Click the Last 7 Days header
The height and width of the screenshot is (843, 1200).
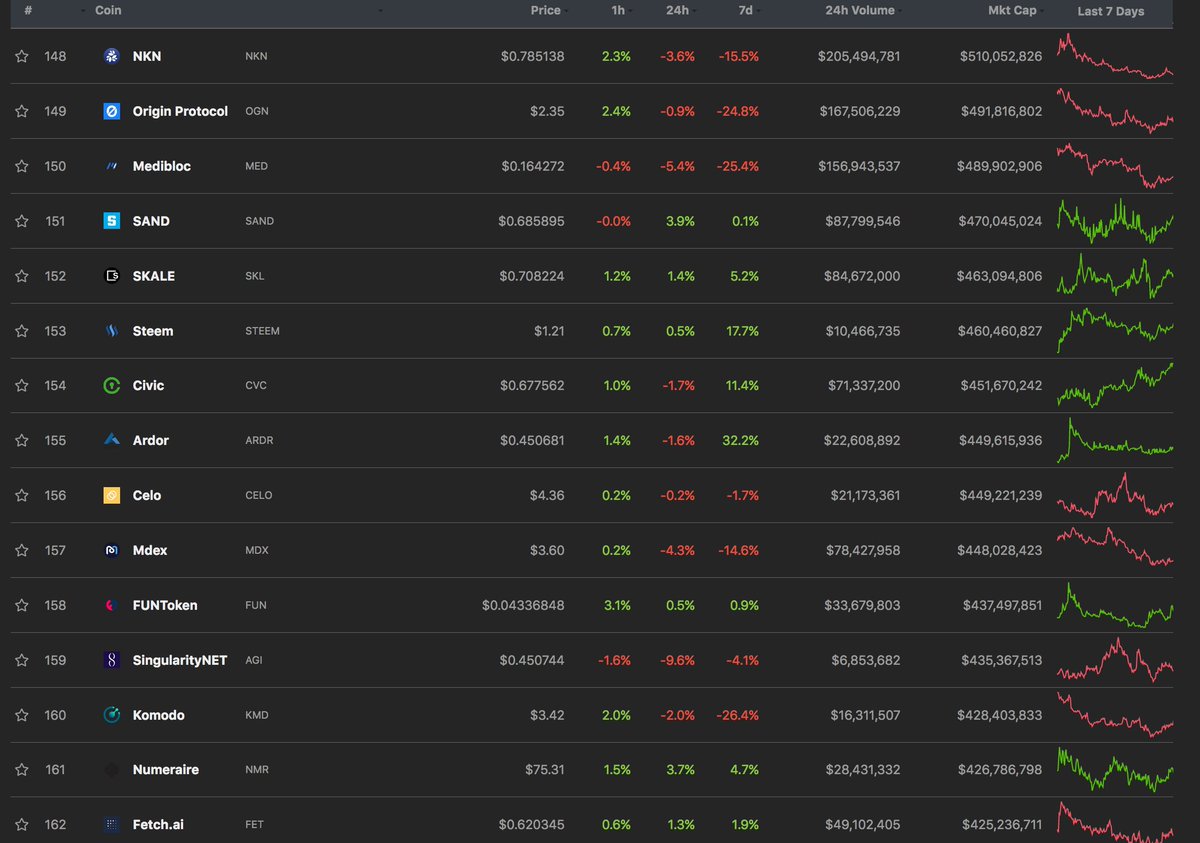pyautogui.click(x=1111, y=12)
